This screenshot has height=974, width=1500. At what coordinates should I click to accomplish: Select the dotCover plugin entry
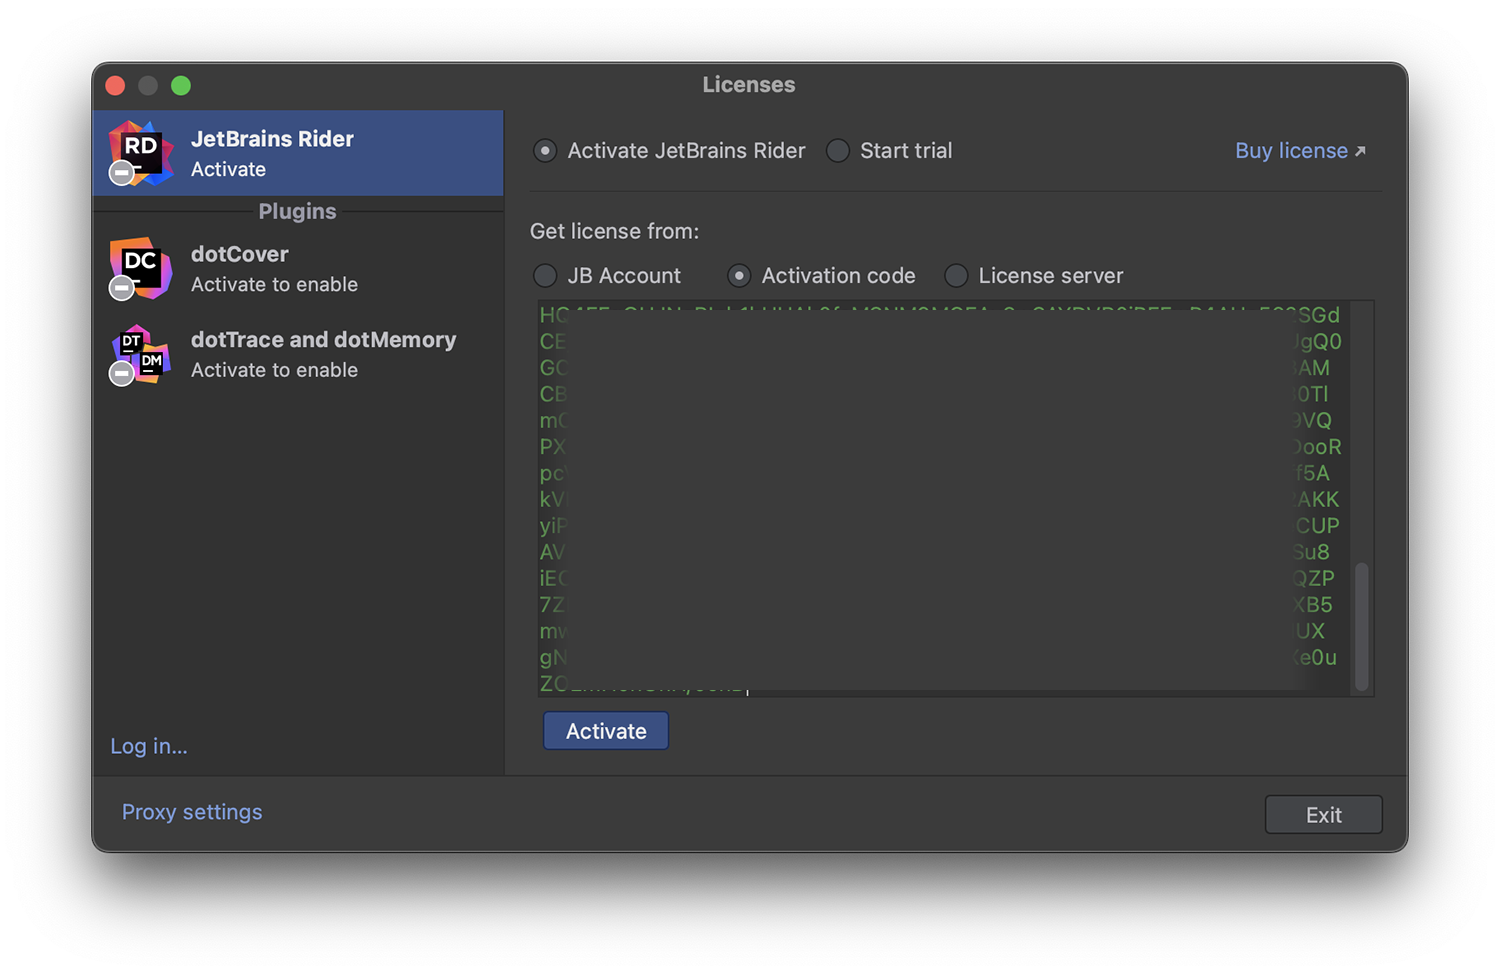pos(298,269)
